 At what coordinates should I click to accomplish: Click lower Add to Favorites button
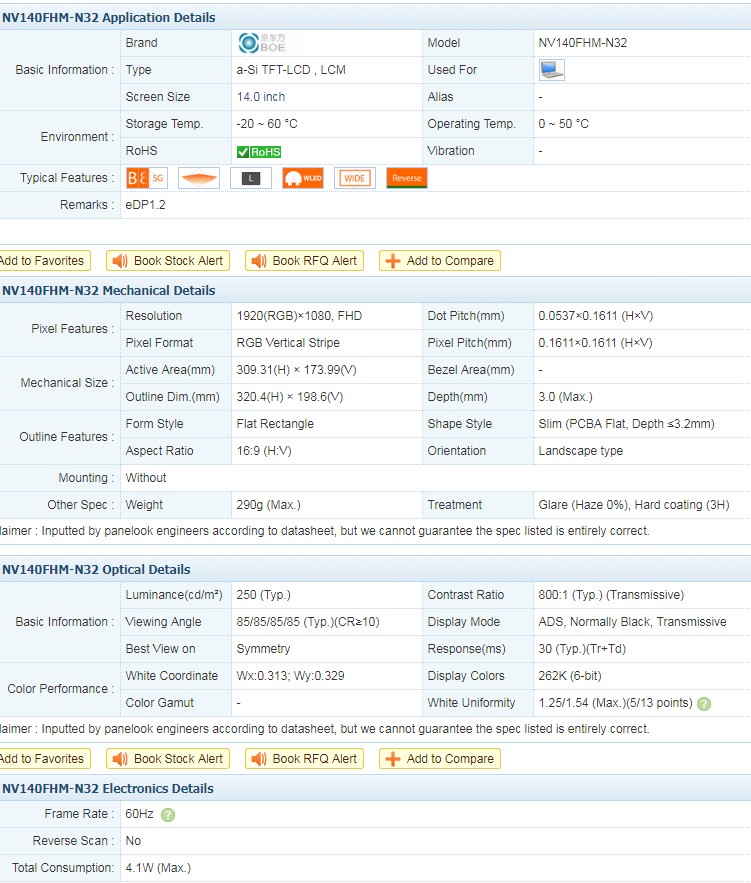(44, 759)
